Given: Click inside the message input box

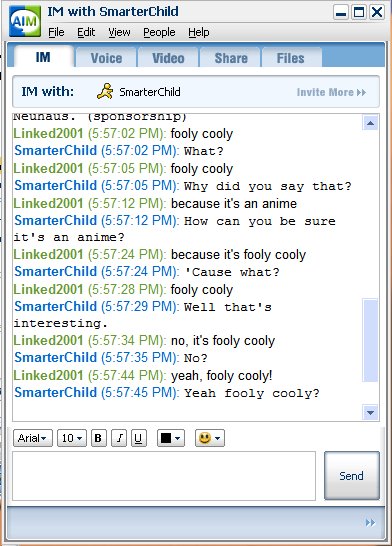Looking at the screenshot, I should [x=164, y=476].
